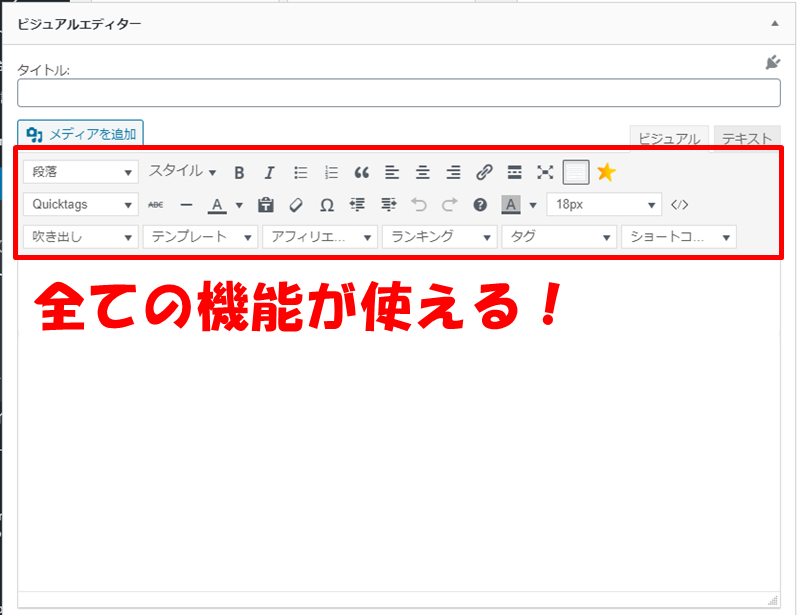Click the insert link icon
This screenshot has height=615, width=800.
tap(484, 172)
